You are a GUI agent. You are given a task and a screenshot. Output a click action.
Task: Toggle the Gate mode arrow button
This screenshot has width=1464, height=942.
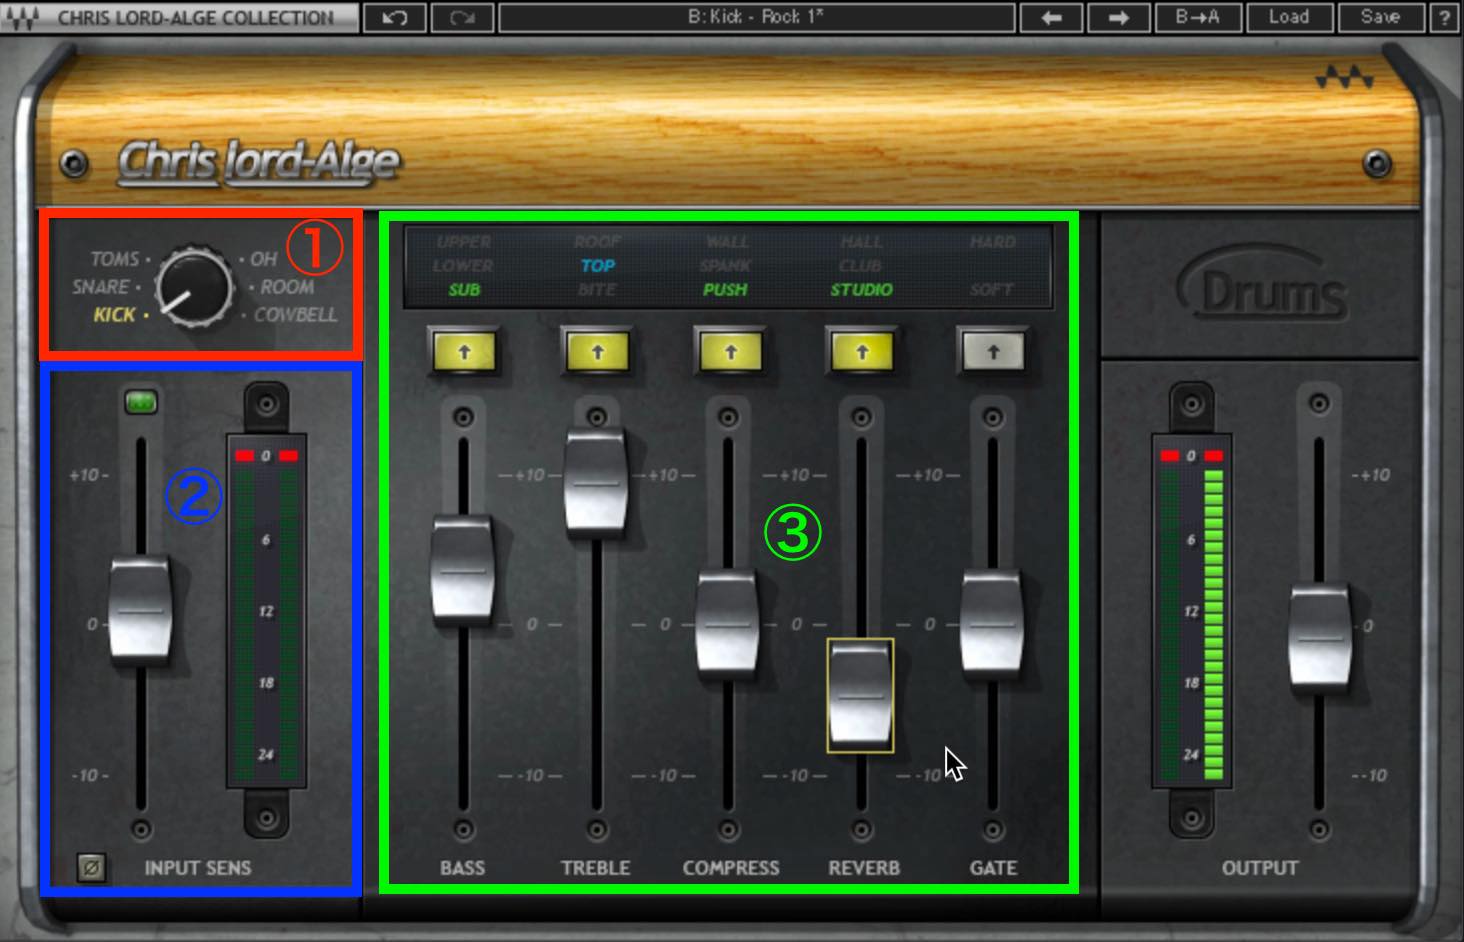[x=993, y=352]
